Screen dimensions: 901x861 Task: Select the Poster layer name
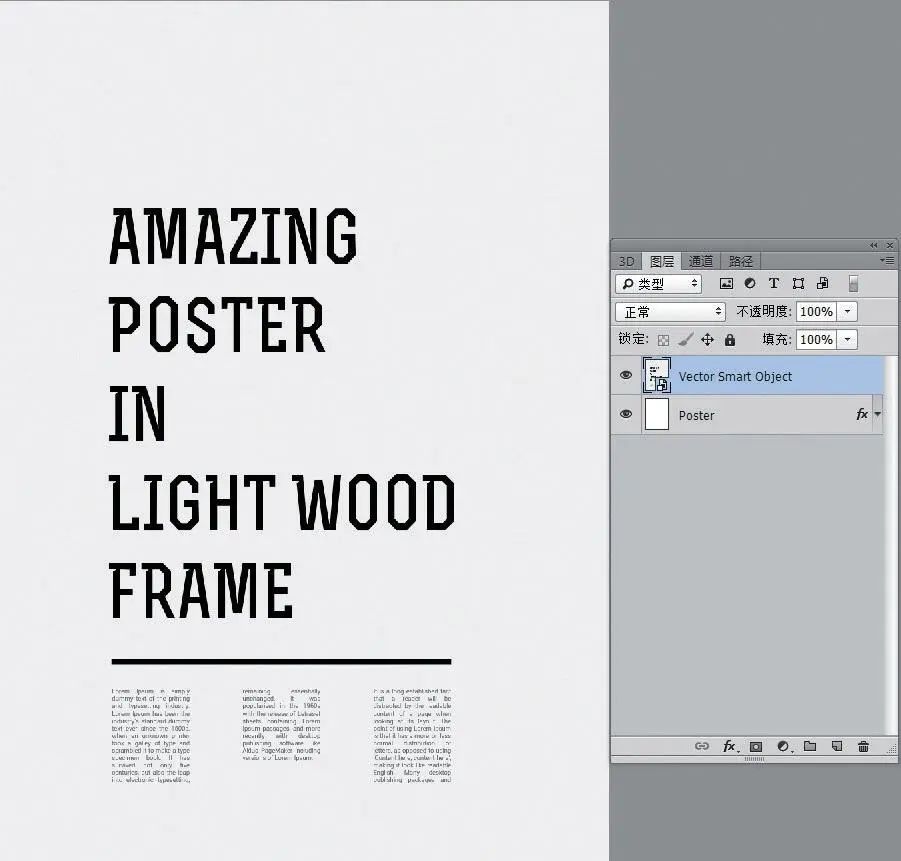pyautogui.click(x=696, y=416)
